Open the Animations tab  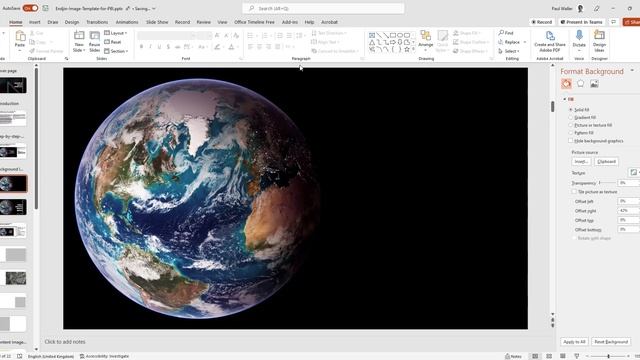(127, 22)
